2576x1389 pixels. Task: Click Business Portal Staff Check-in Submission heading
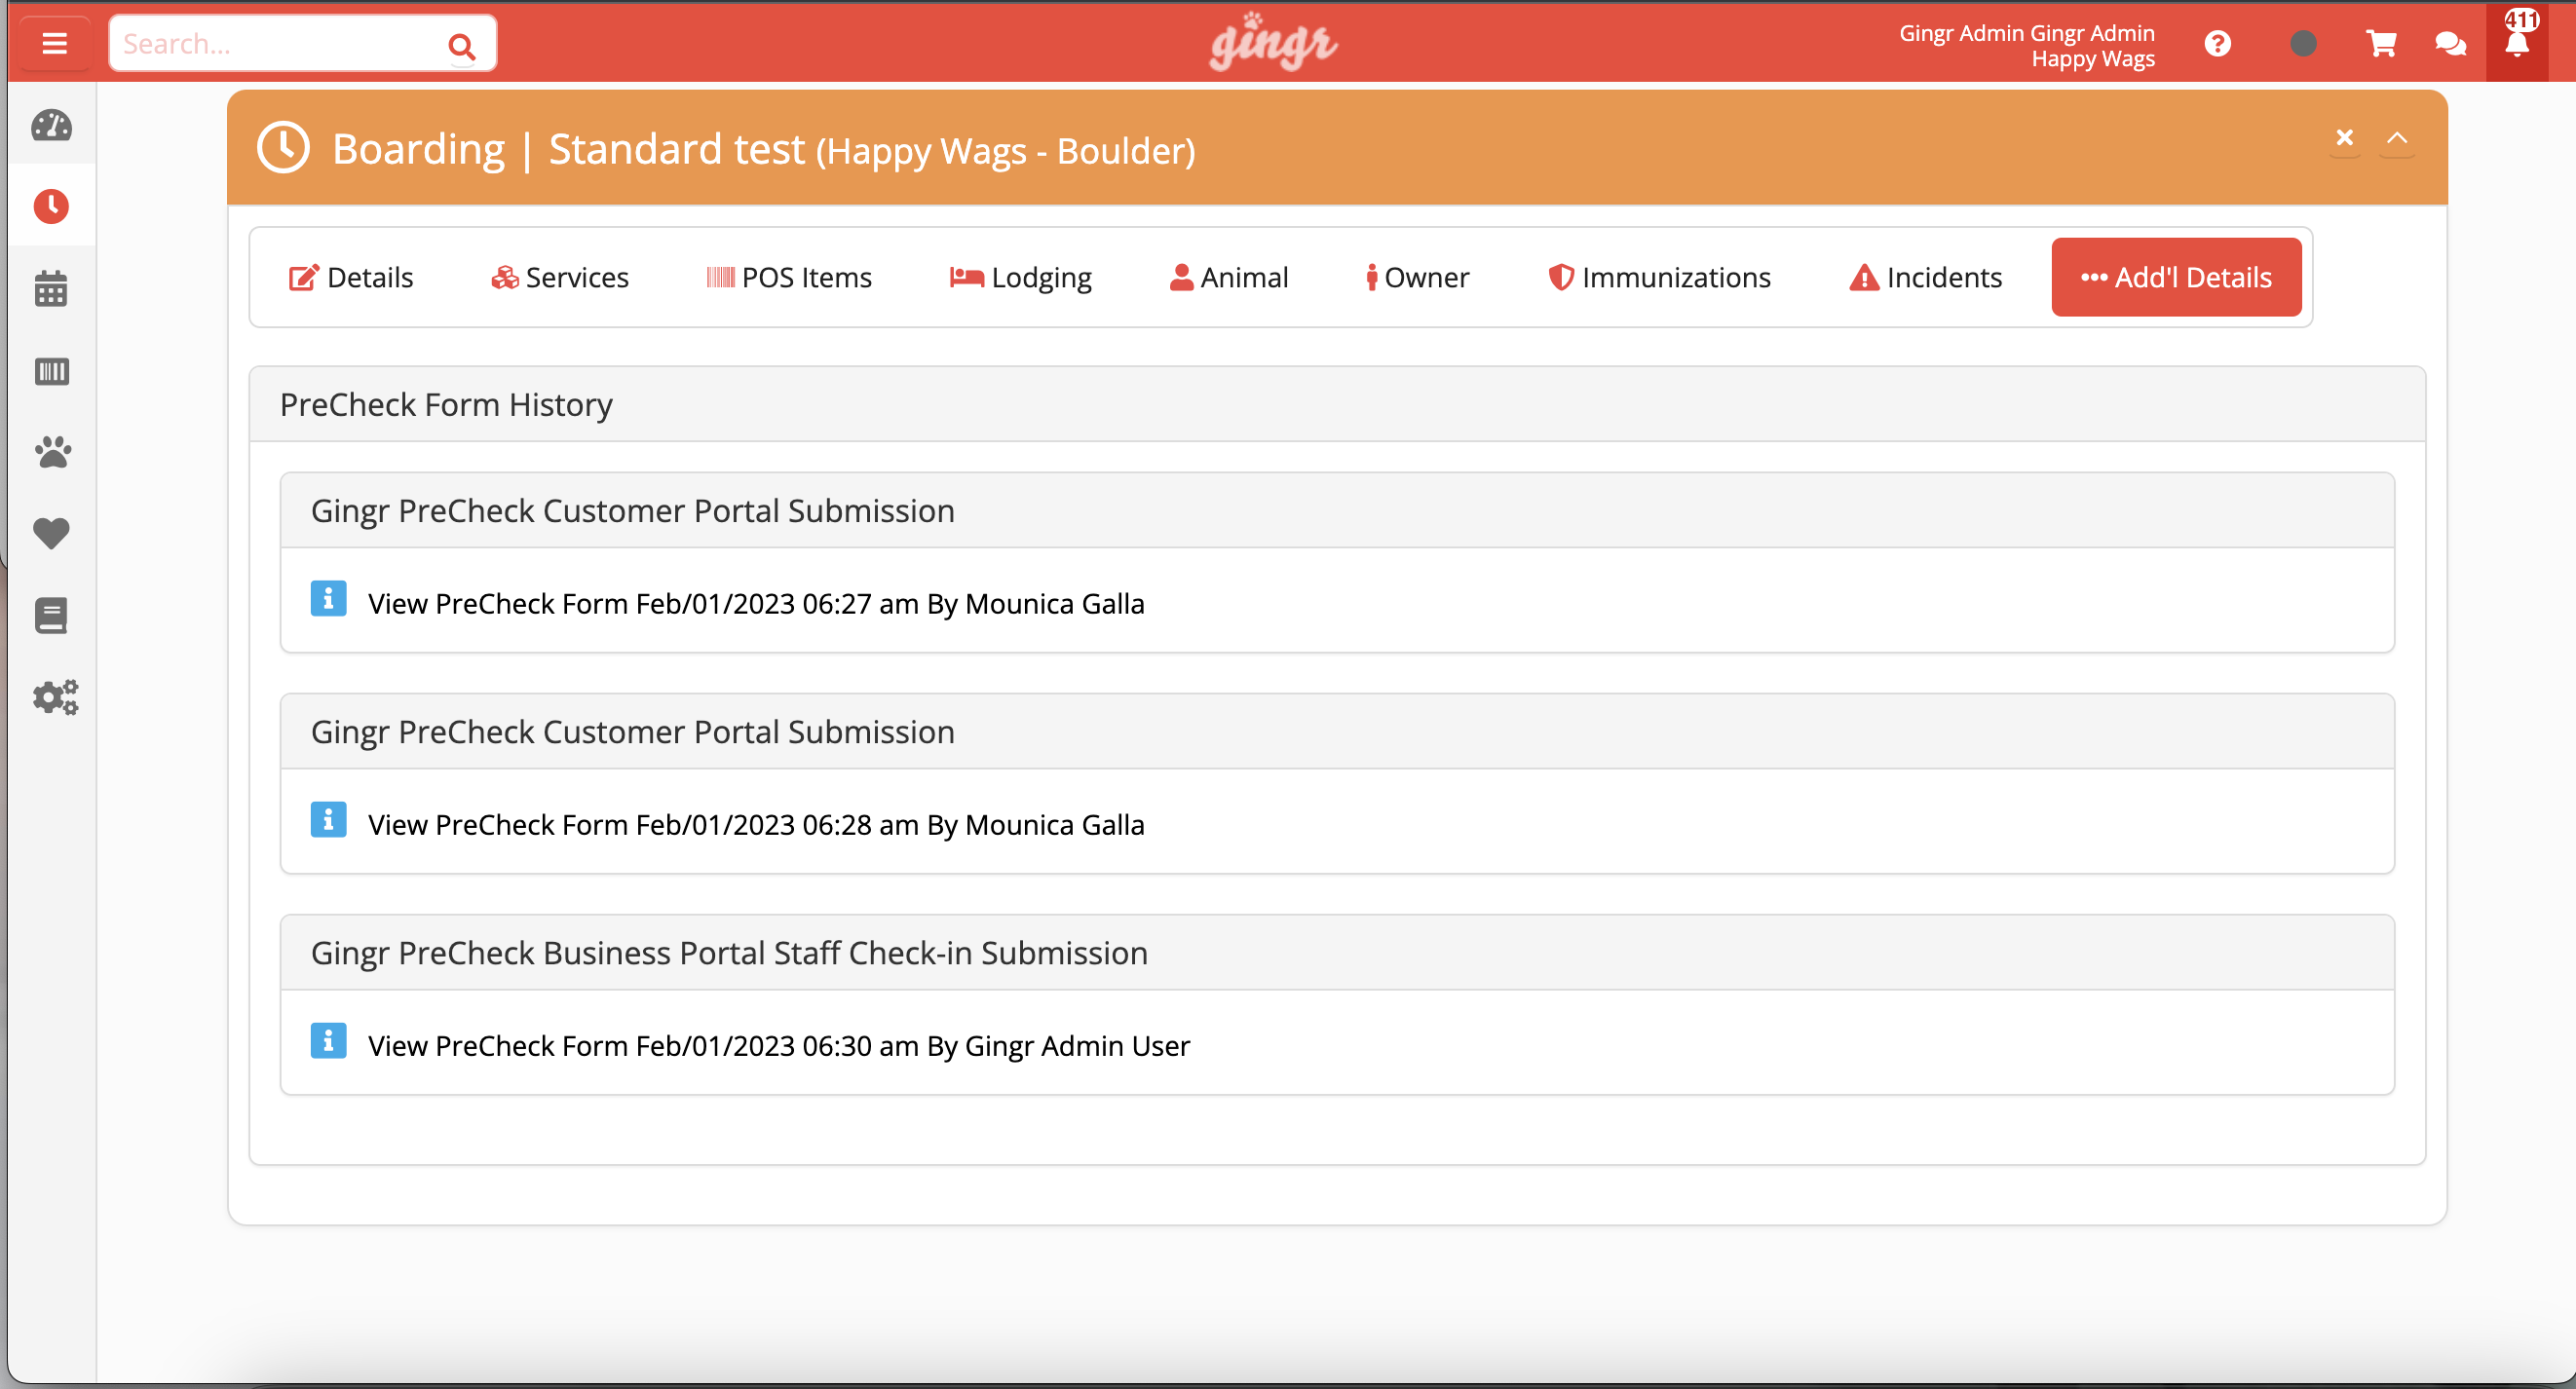(x=729, y=953)
